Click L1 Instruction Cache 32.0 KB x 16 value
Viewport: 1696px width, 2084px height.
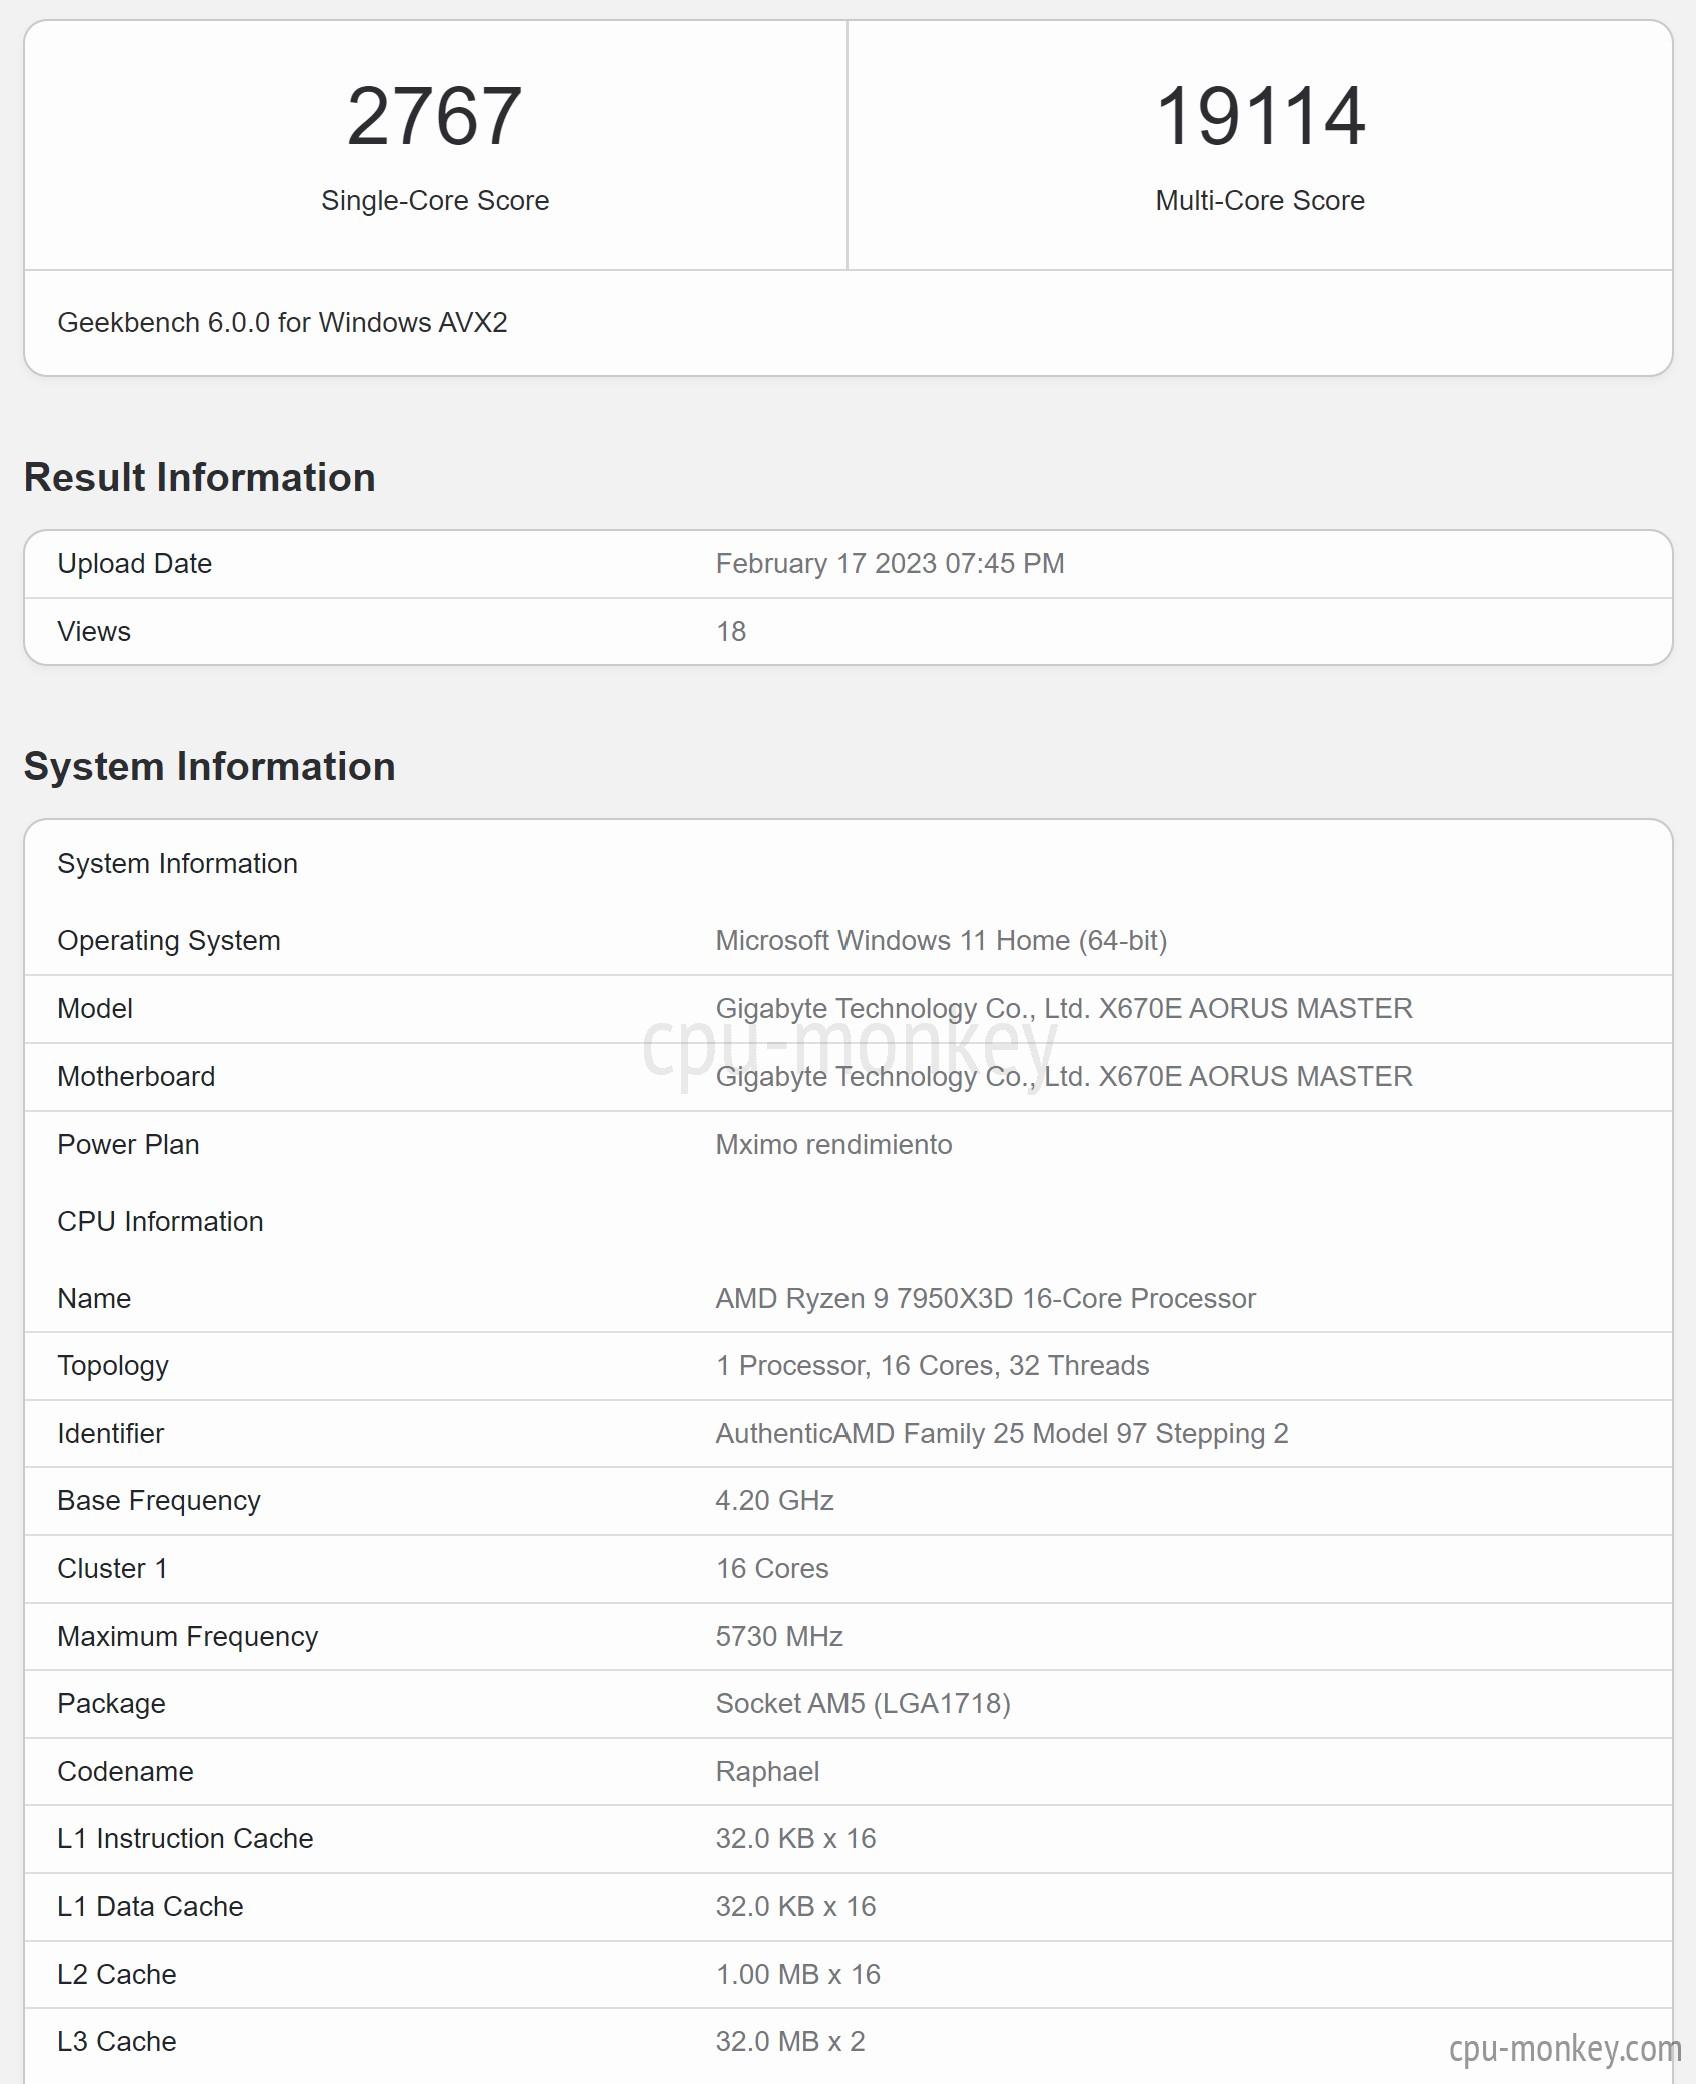pos(796,1839)
